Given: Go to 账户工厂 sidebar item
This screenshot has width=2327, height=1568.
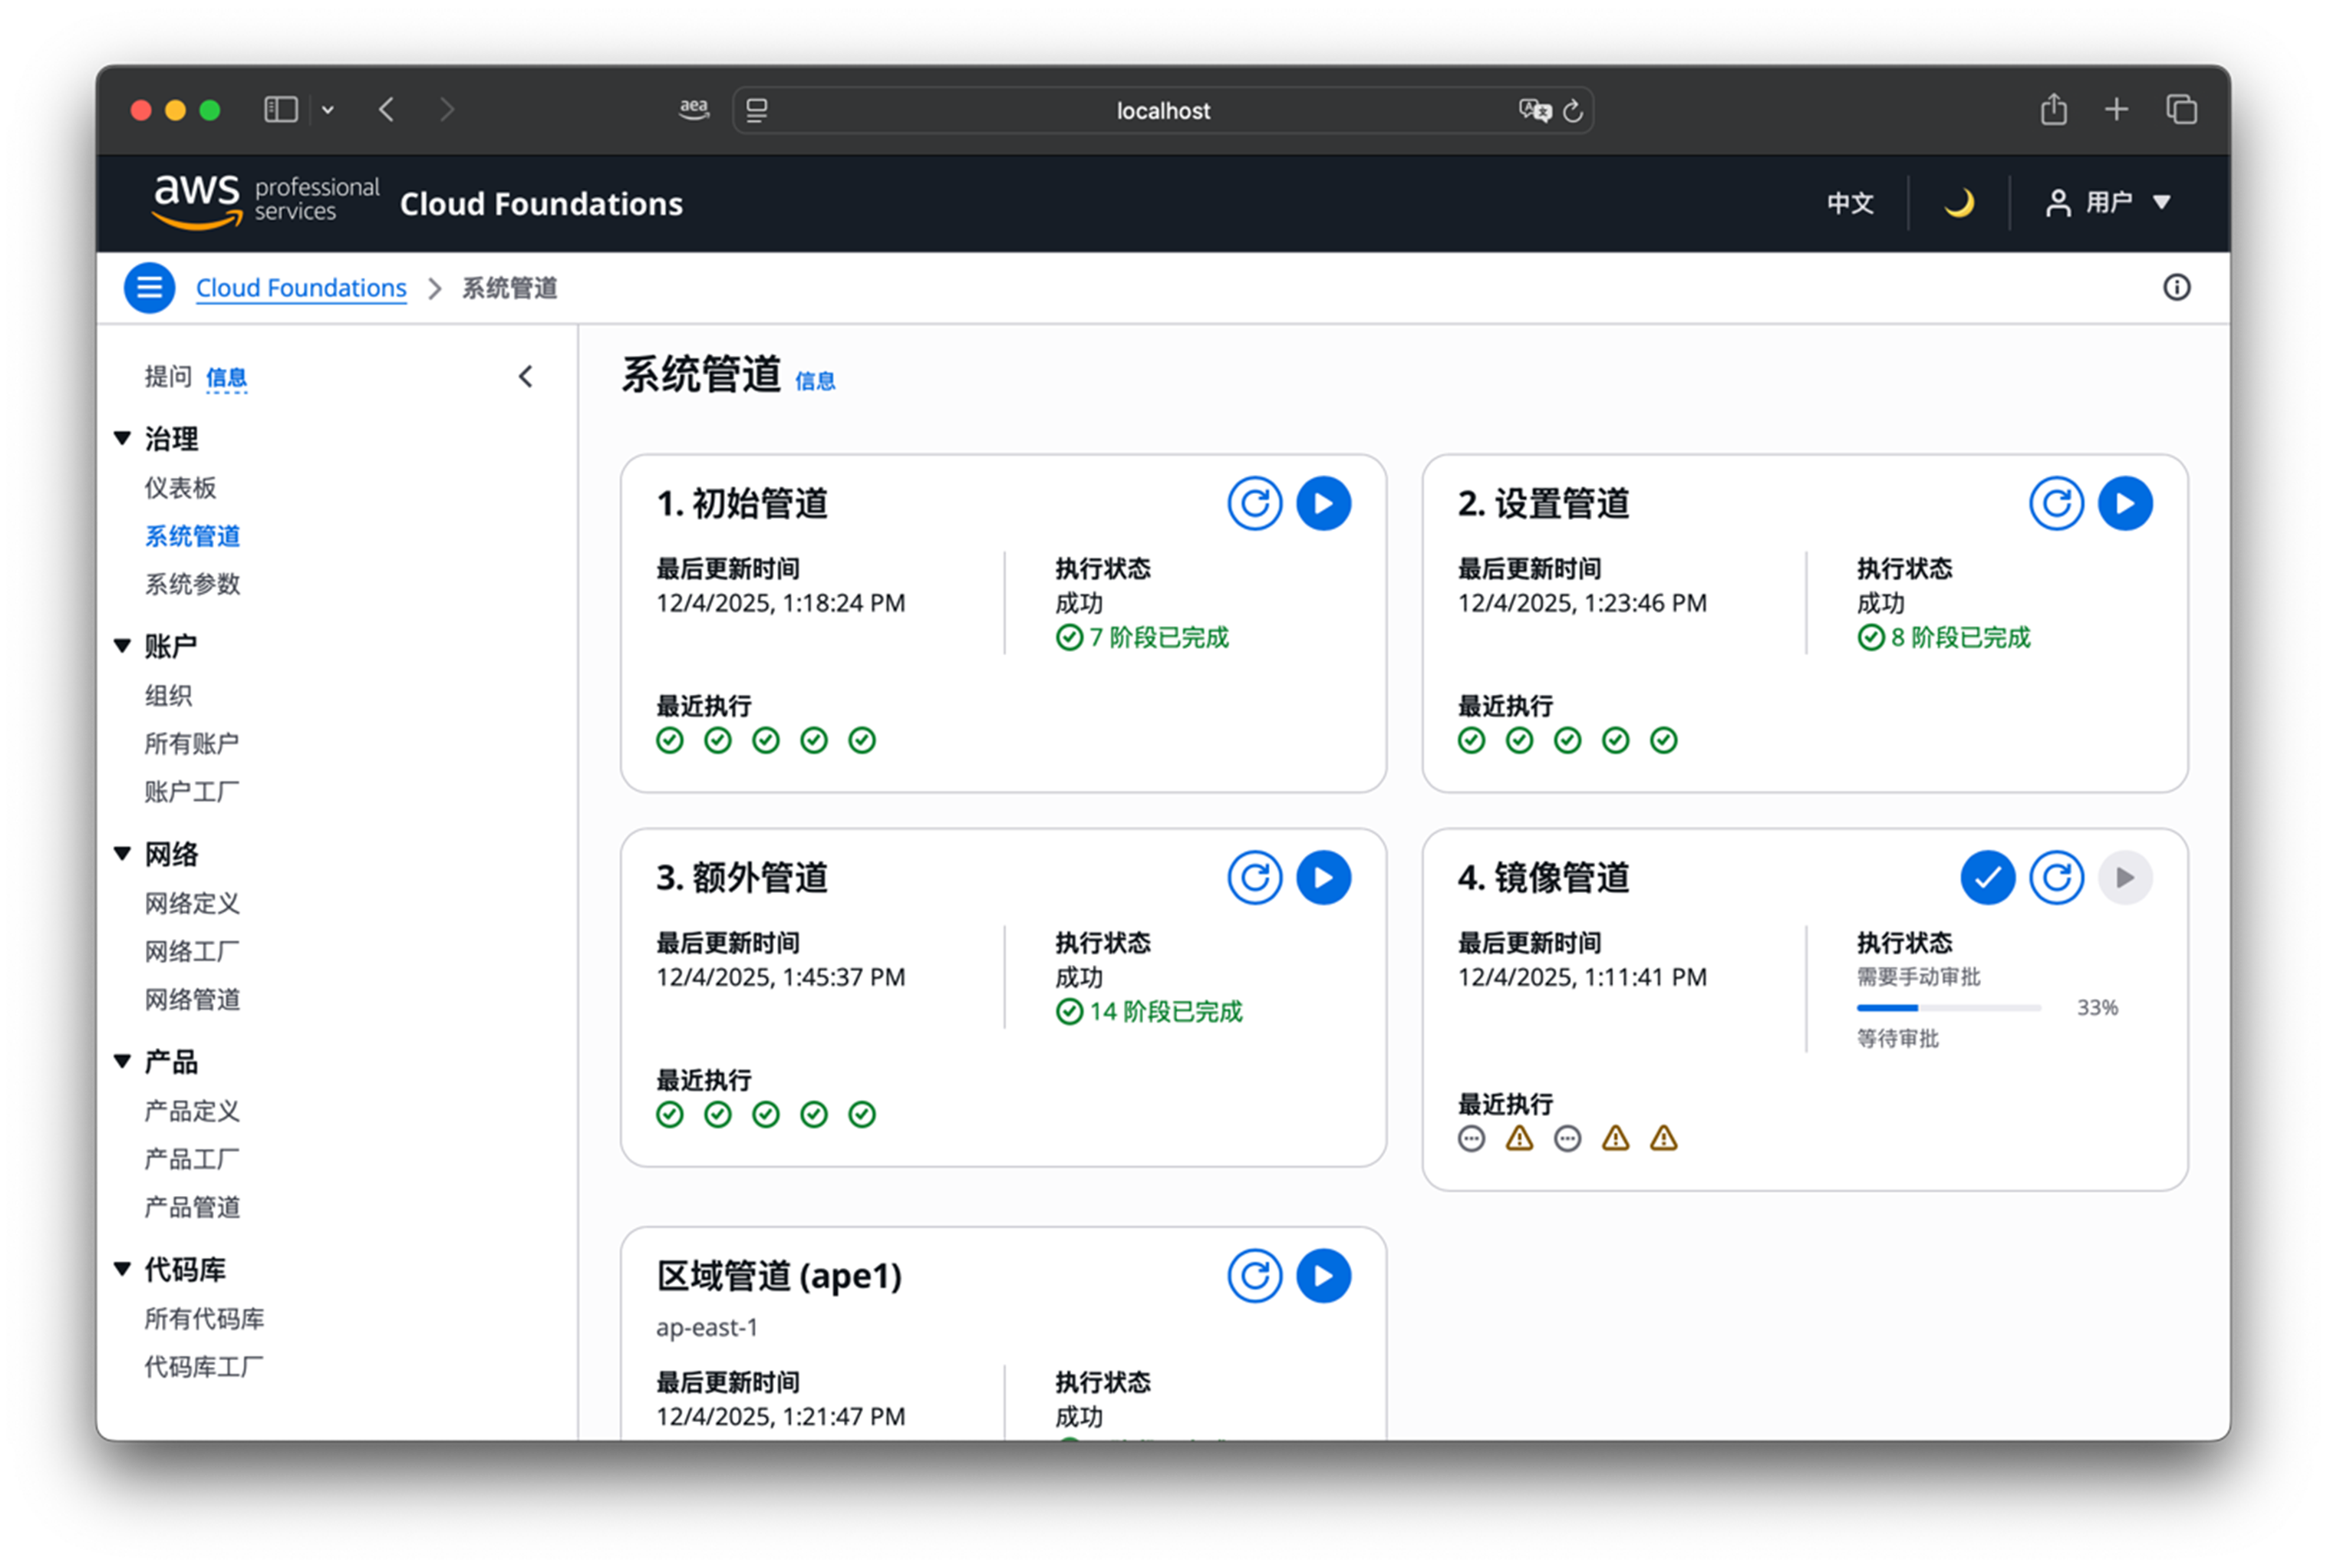Looking at the screenshot, I should tap(191, 792).
